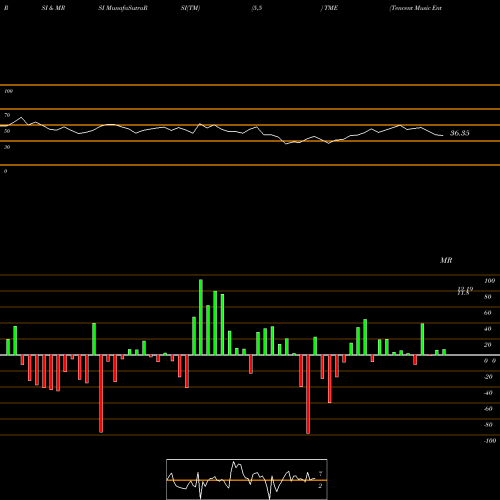
Task: Click the MR axis label -100
Action: tap(490, 441)
